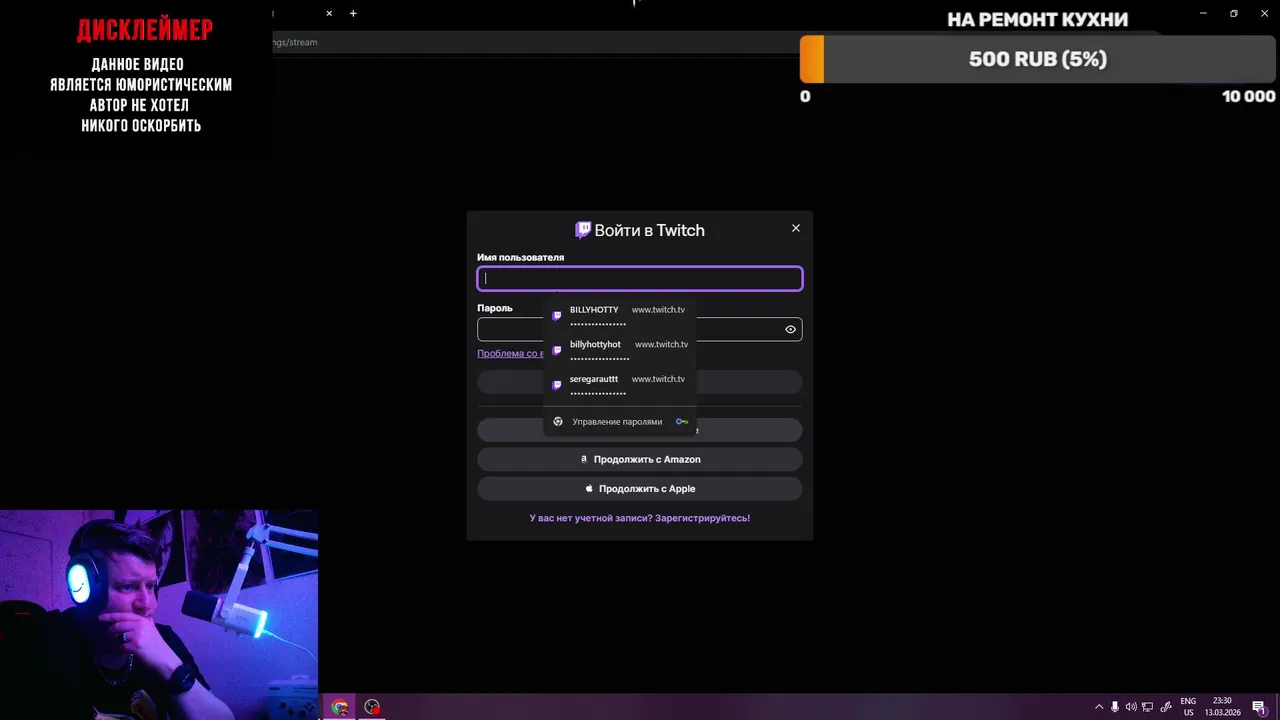Image resolution: width=1280 pixels, height=720 pixels.
Task: Open Chrome from the taskbar
Action: (x=340, y=707)
